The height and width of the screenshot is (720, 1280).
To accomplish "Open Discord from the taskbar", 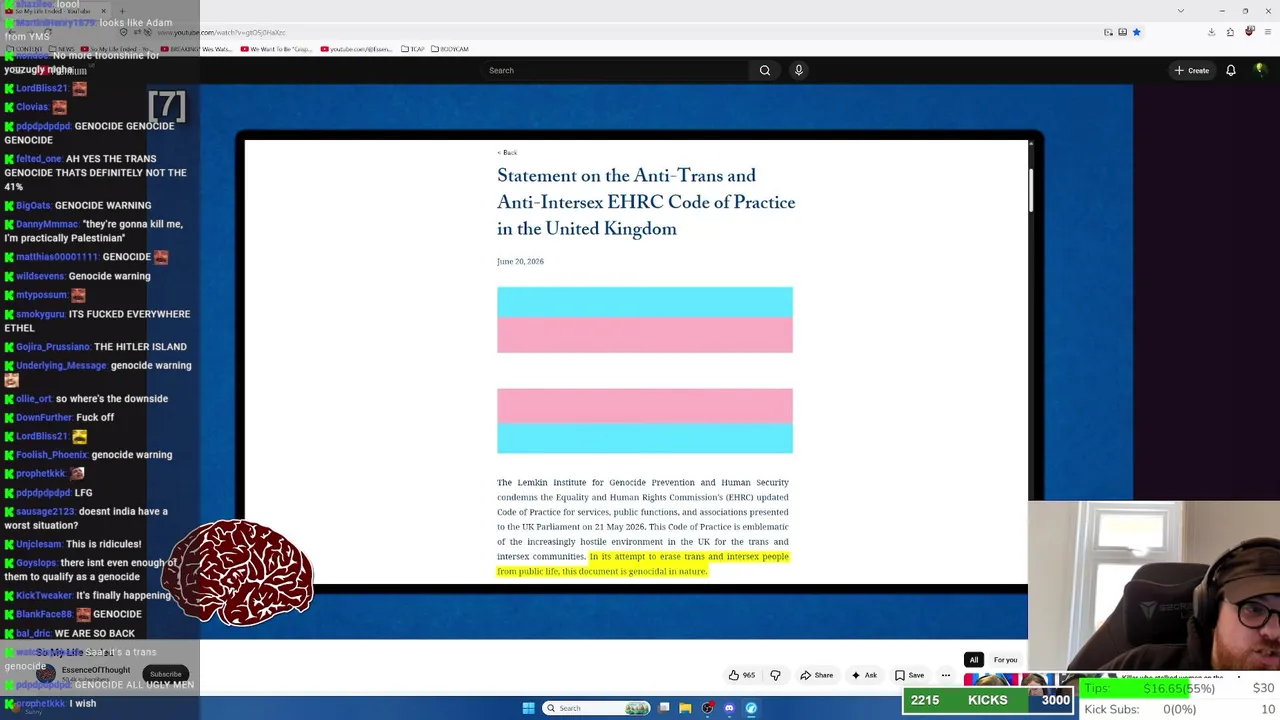I will click(729, 708).
